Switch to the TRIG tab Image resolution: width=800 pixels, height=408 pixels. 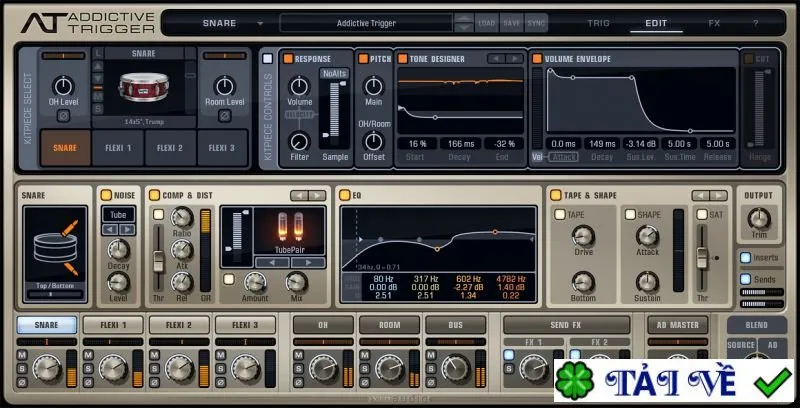coord(598,23)
